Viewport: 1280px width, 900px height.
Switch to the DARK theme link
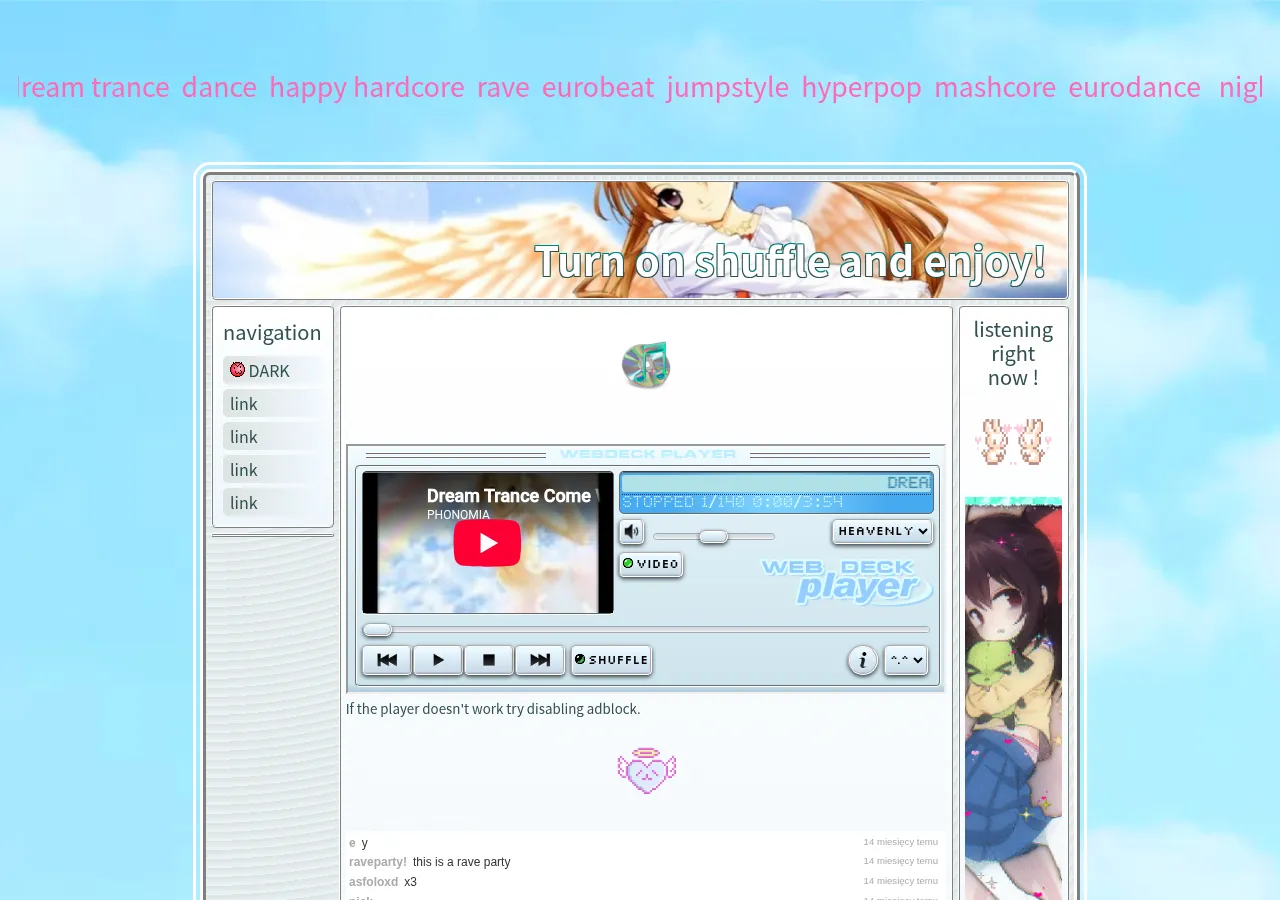(269, 371)
